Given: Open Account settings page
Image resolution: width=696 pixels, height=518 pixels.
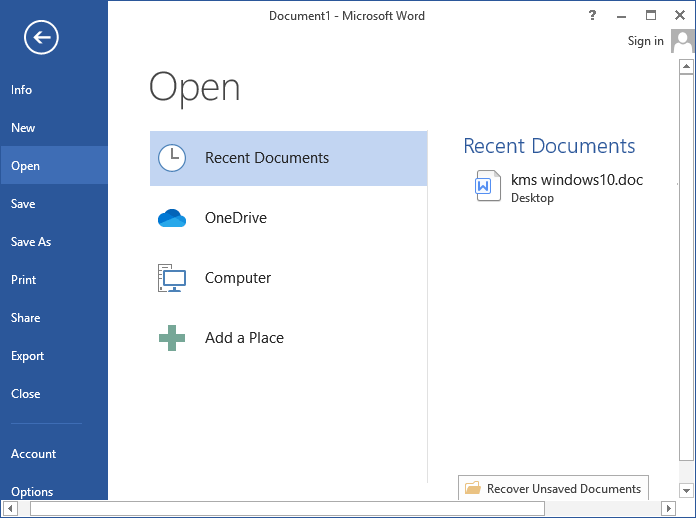Looking at the screenshot, I should click(34, 454).
